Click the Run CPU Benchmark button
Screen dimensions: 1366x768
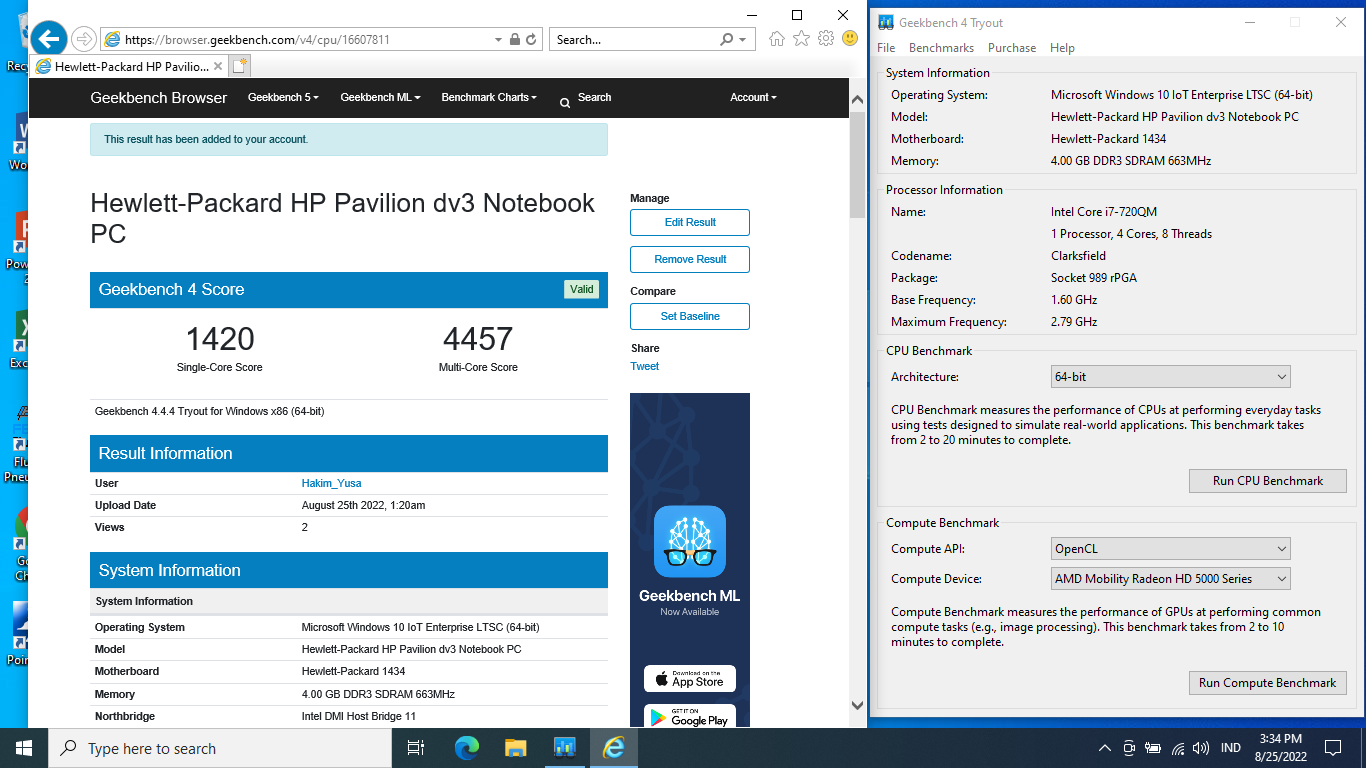[x=1267, y=481]
